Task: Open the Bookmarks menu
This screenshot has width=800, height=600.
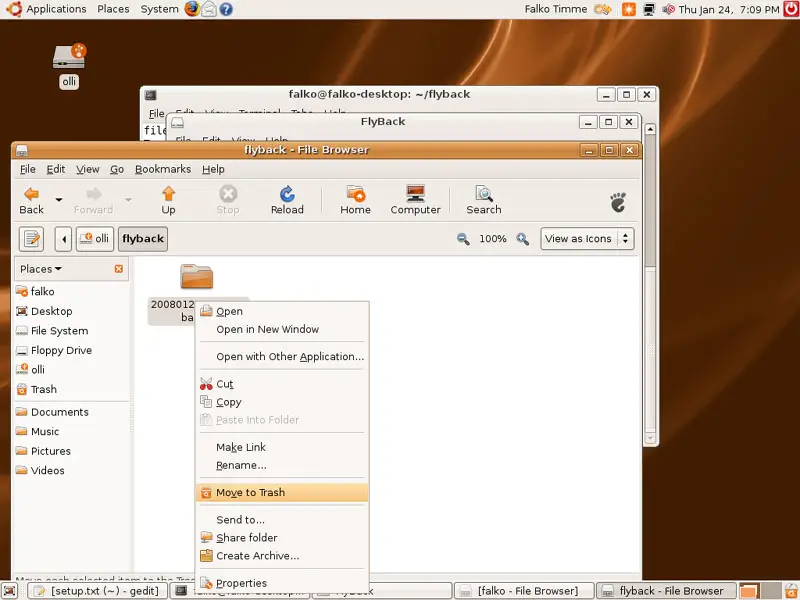Action: pos(163,169)
